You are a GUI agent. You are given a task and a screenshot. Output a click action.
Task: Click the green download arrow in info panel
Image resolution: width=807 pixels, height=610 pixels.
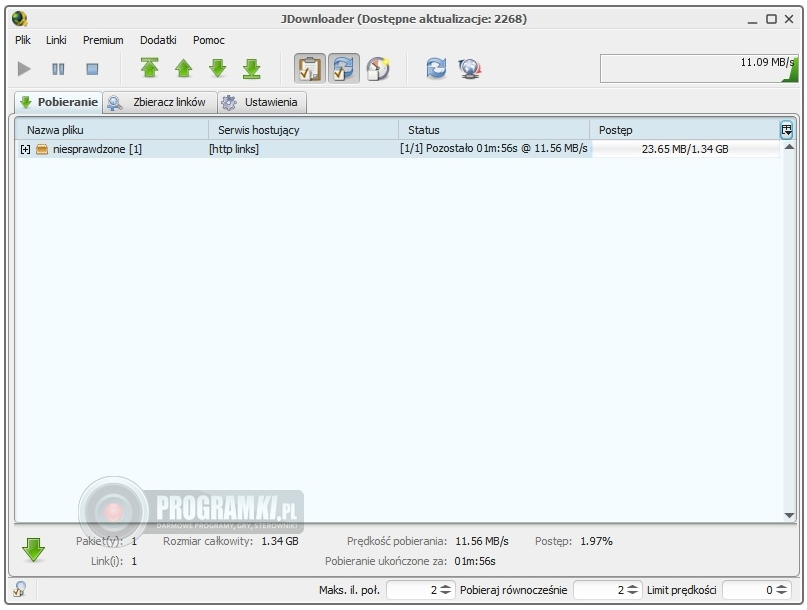[x=33, y=550]
